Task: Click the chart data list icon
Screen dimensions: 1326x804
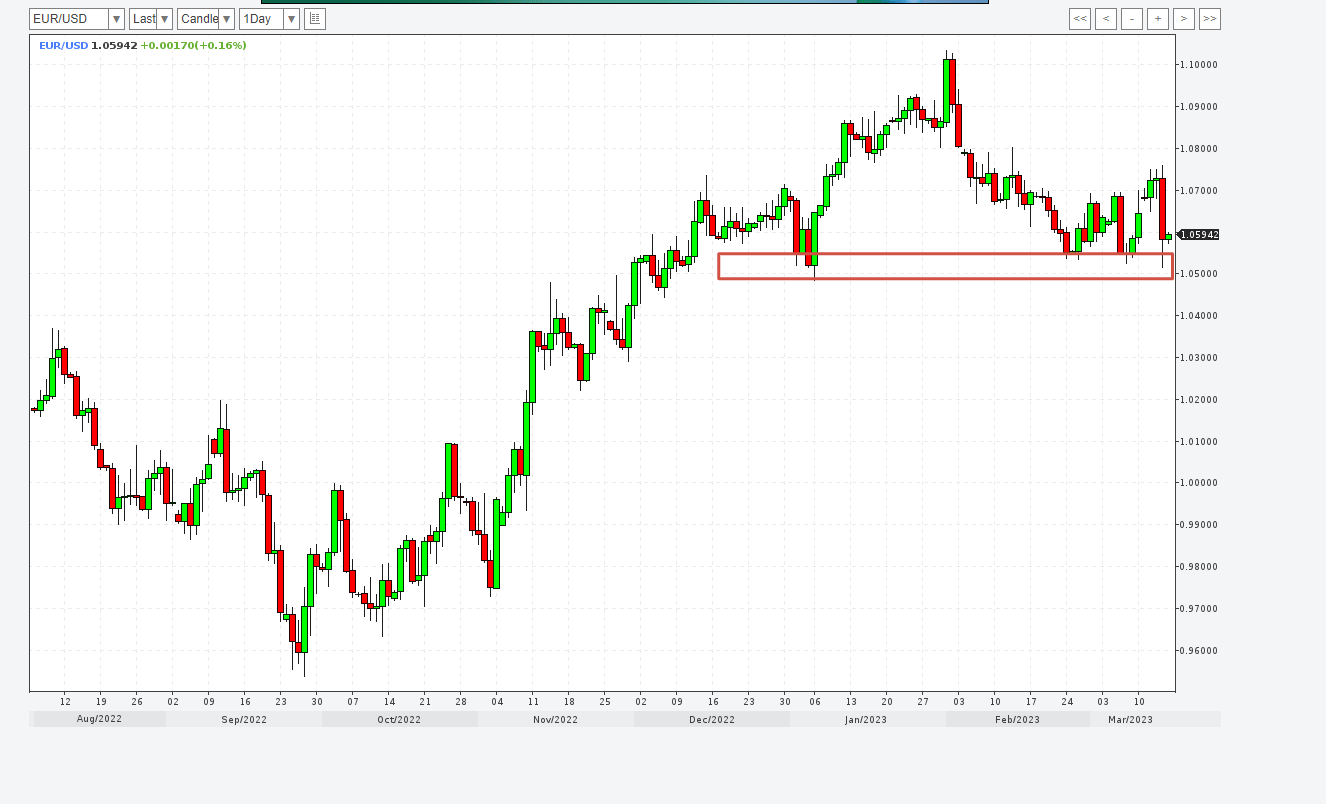Action: [315, 19]
